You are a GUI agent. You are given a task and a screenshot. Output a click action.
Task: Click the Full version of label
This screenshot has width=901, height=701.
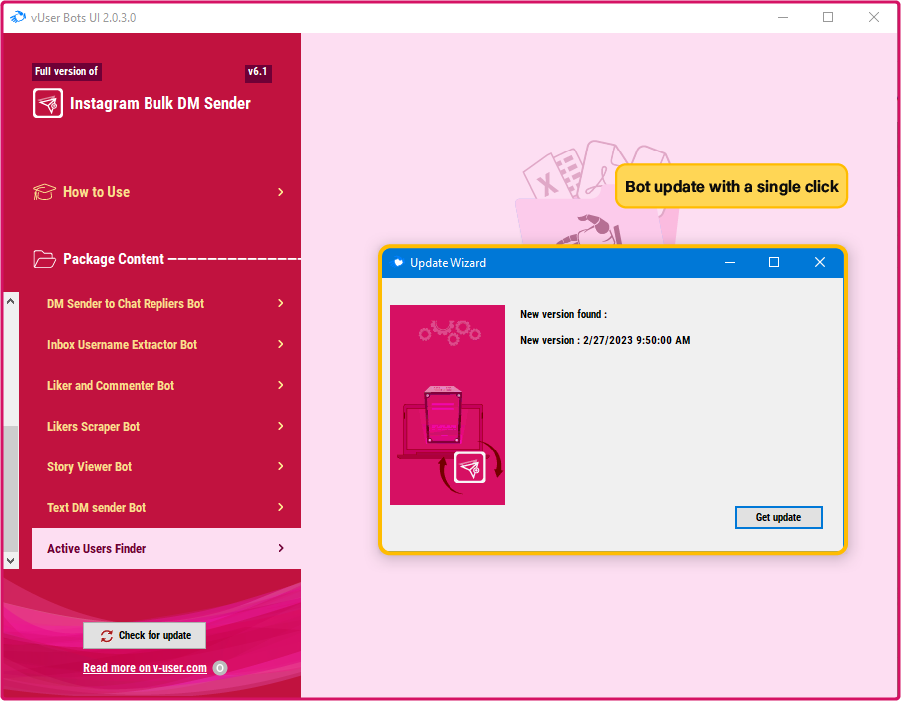pos(67,71)
